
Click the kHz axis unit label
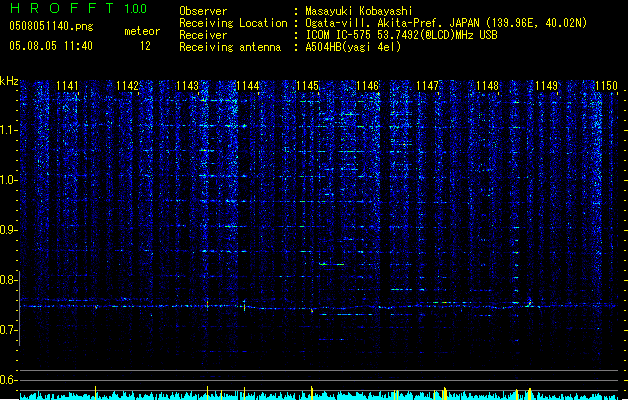[x=9, y=81]
